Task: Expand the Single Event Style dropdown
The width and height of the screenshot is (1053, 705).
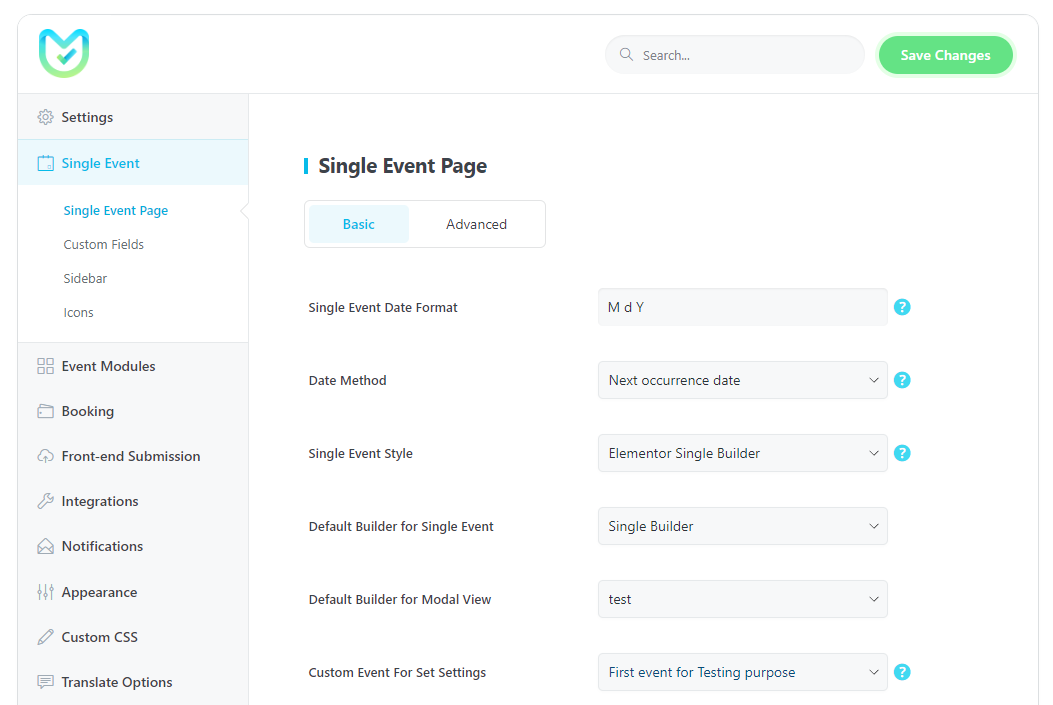Action: pos(742,453)
